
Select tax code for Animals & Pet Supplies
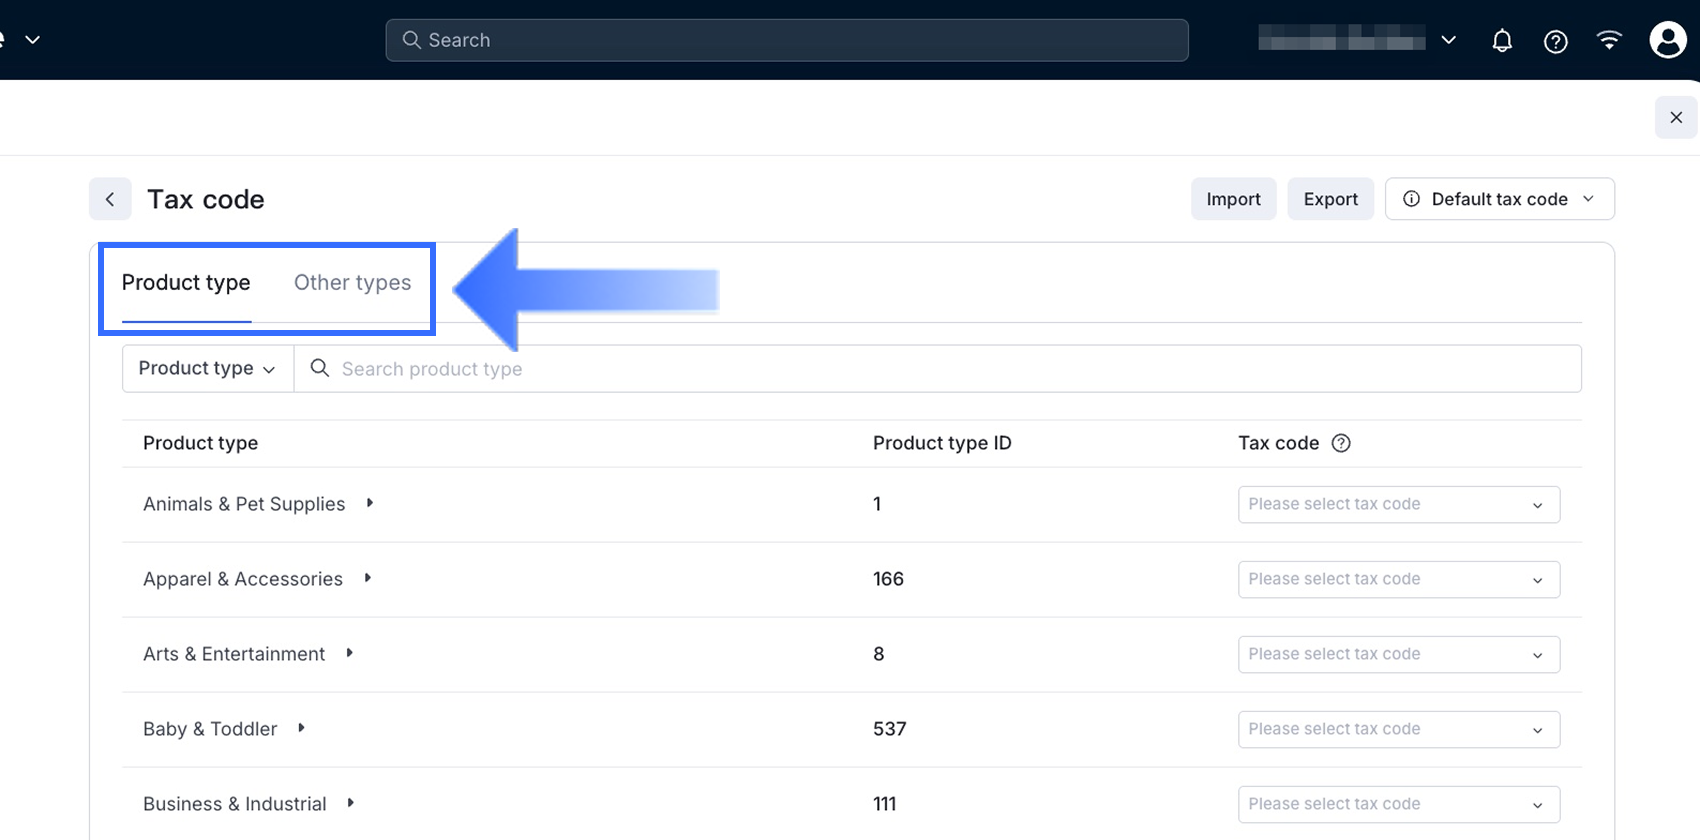1398,504
